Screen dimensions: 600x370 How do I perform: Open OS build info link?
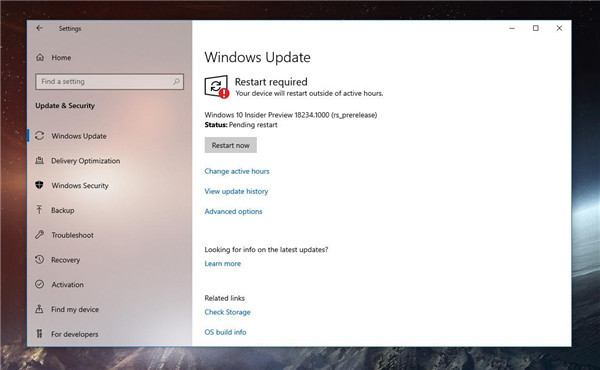click(x=225, y=332)
